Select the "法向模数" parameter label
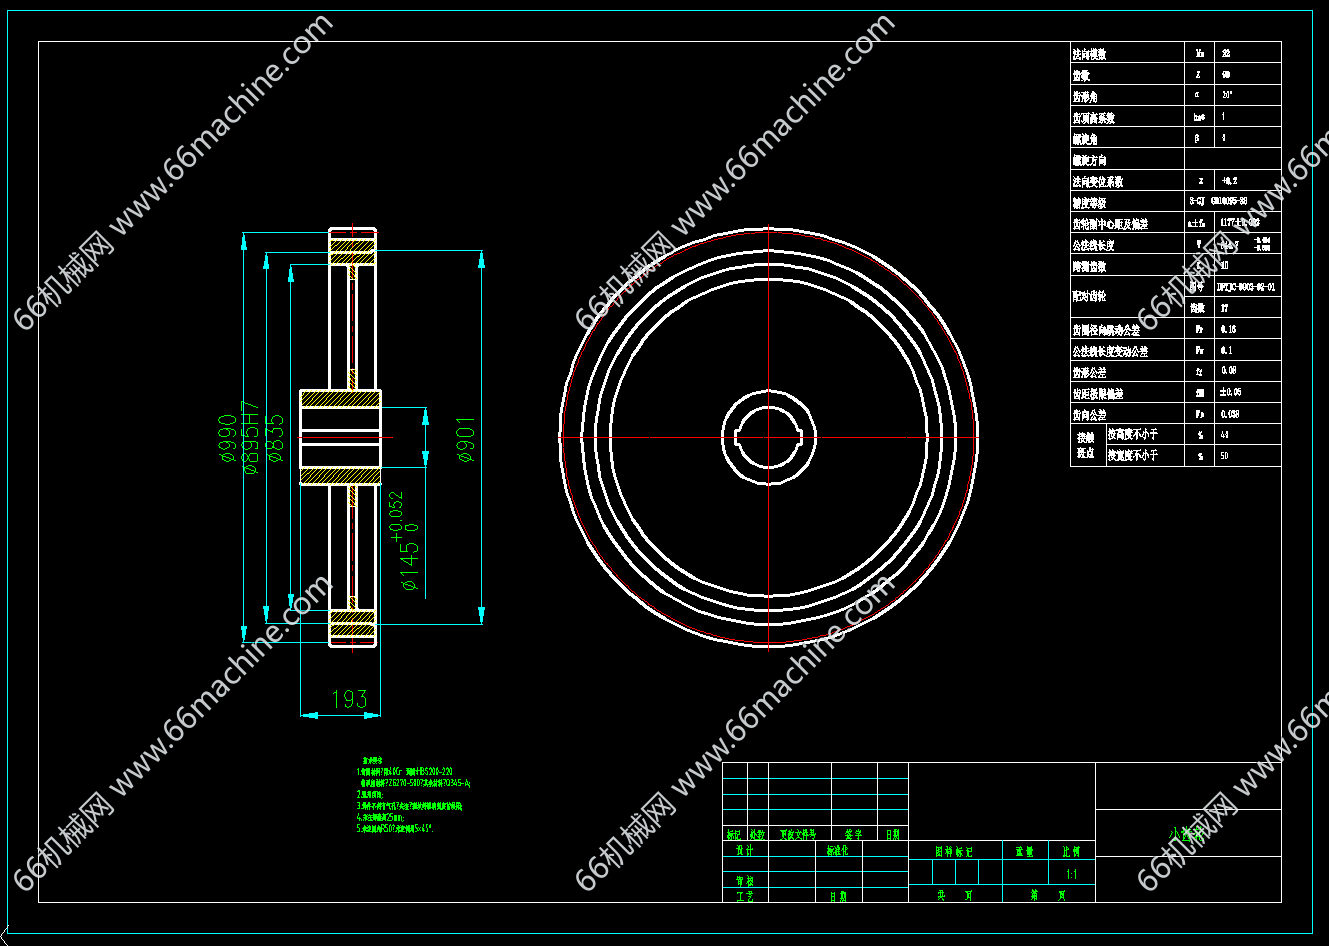This screenshot has height=946, width=1329. pos(1089,54)
